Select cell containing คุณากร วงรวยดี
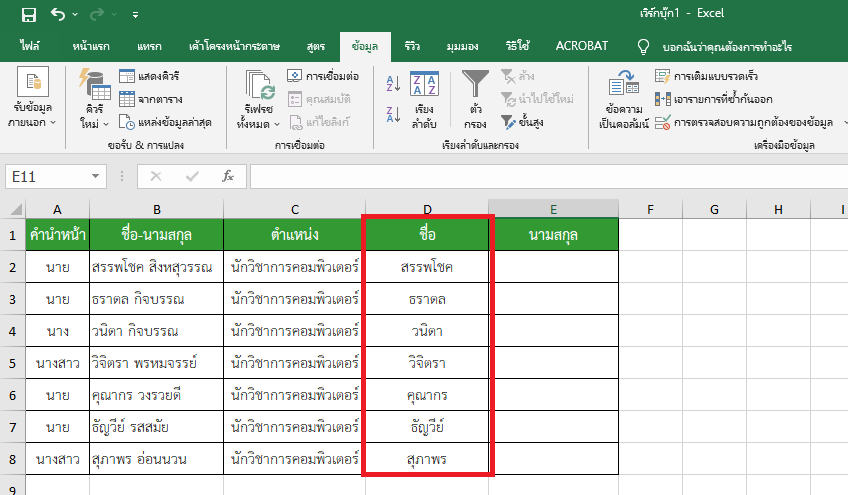Image resolution: width=848 pixels, height=495 pixels. pyautogui.click(x=156, y=395)
